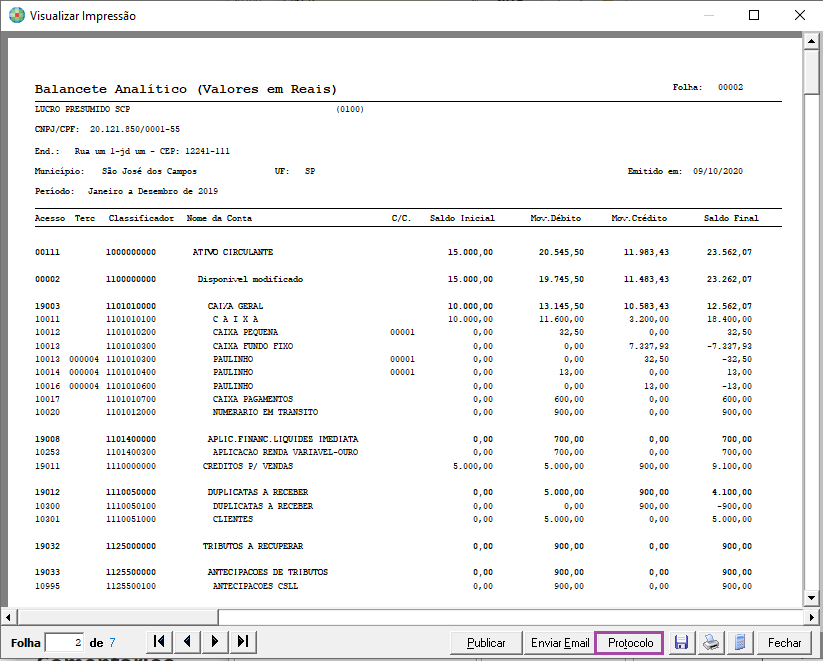
Task: Click the Enviar Email button
Action: point(560,643)
